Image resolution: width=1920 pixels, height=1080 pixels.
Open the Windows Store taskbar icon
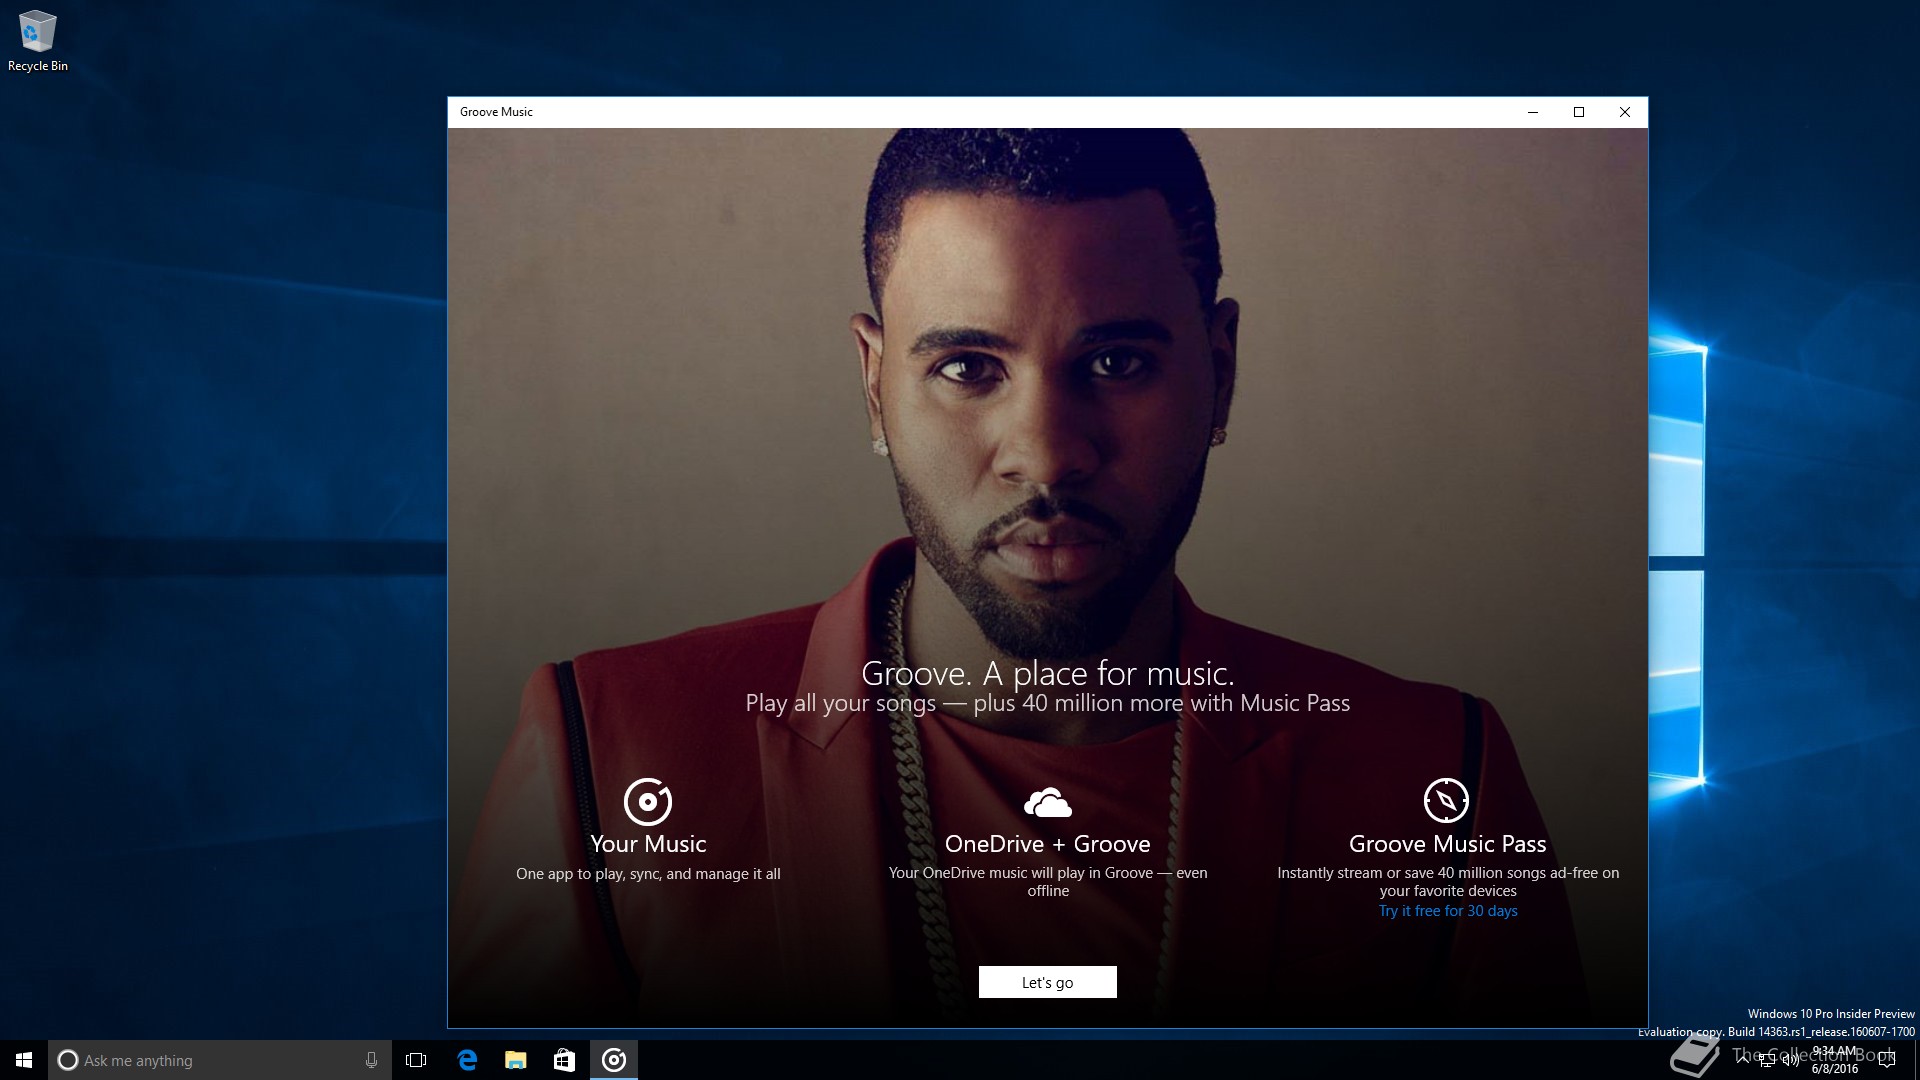pos(565,1060)
